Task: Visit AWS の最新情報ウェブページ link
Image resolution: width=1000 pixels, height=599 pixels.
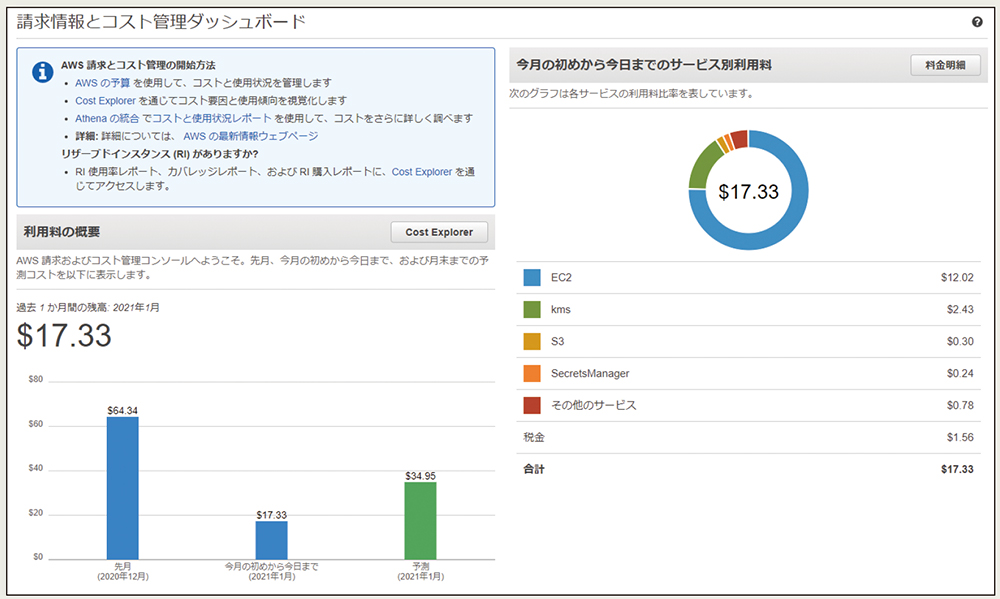Action: tap(251, 136)
